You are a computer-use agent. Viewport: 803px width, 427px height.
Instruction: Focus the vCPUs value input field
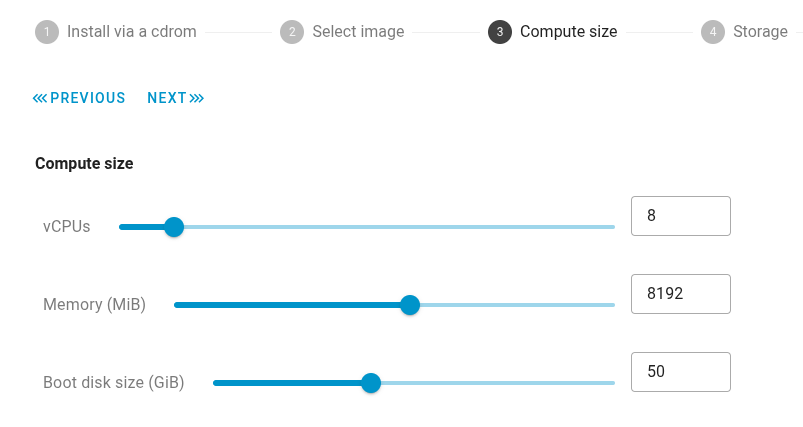(681, 216)
